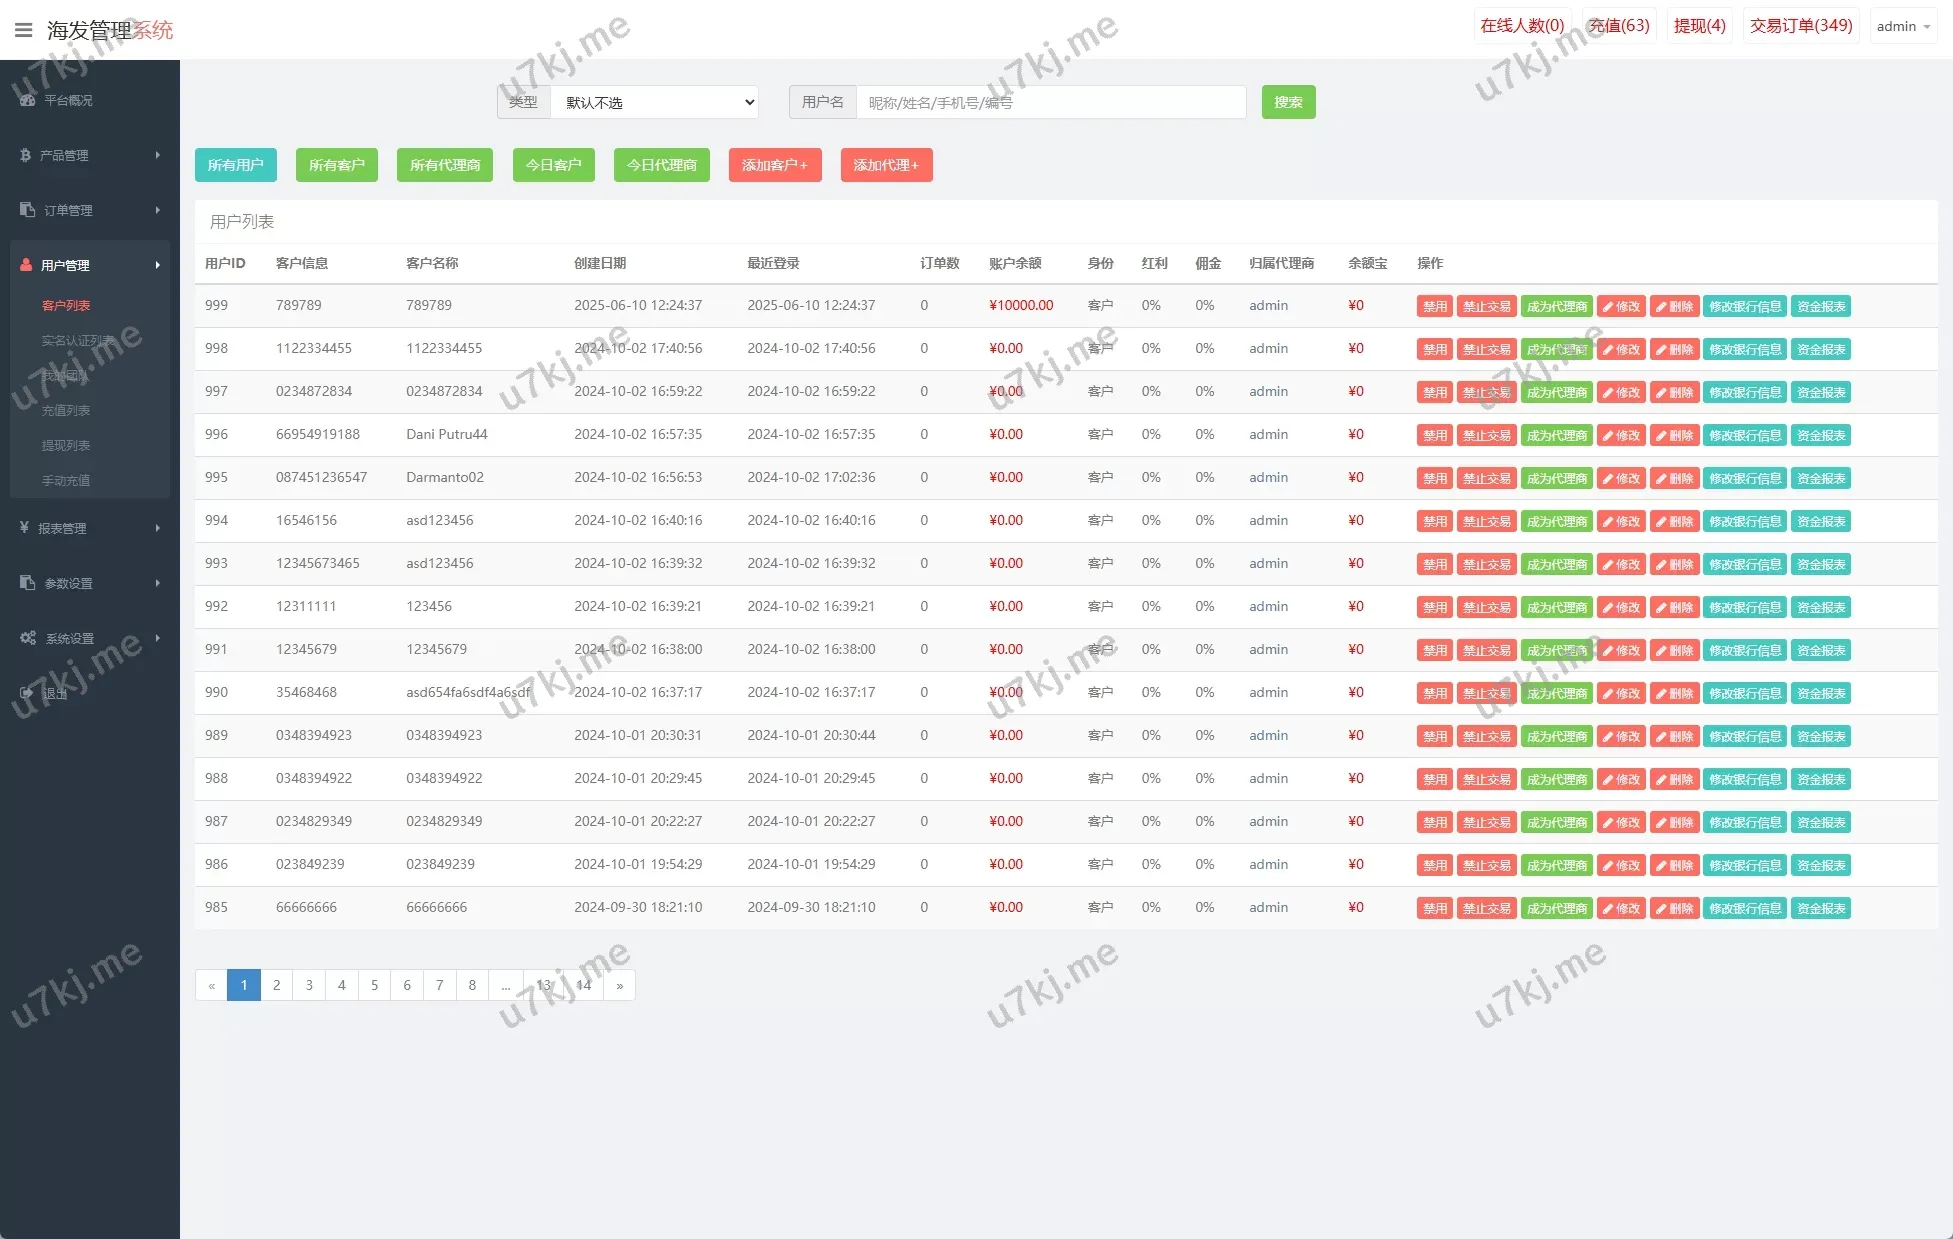The image size is (1953, 1239).
Task: Click the yen icon beside 报表管理
Action: click(x=25, y=527)
